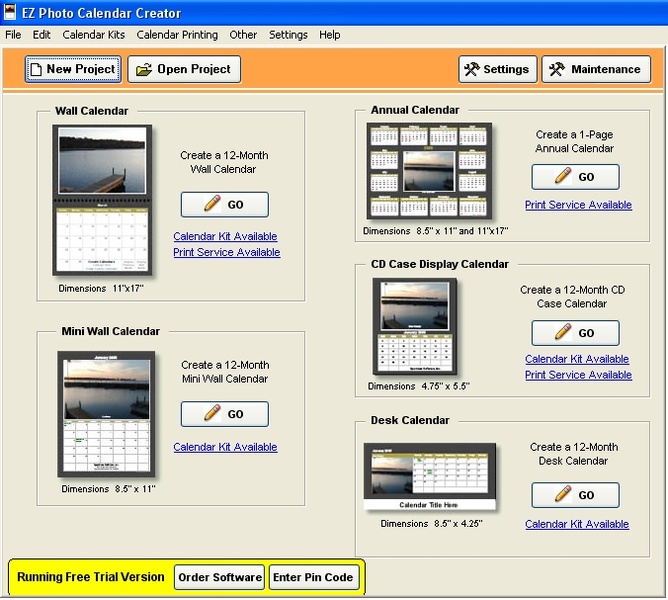The width and height of the screenshot is (668, 600).
Task: Click the New Project page icon
Action: tap(36, 69)
